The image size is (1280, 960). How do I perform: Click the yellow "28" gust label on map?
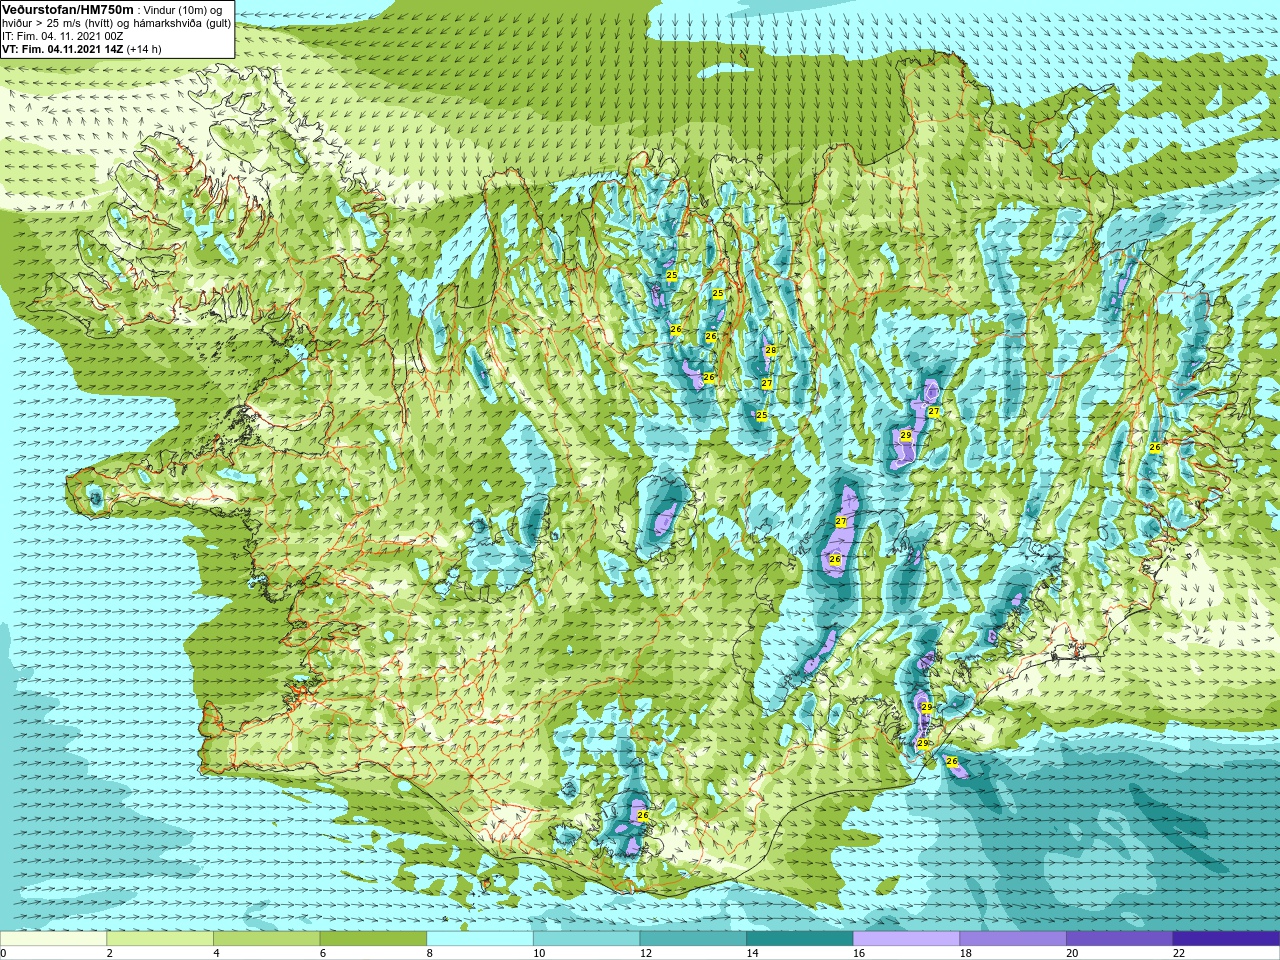(770, 350)
